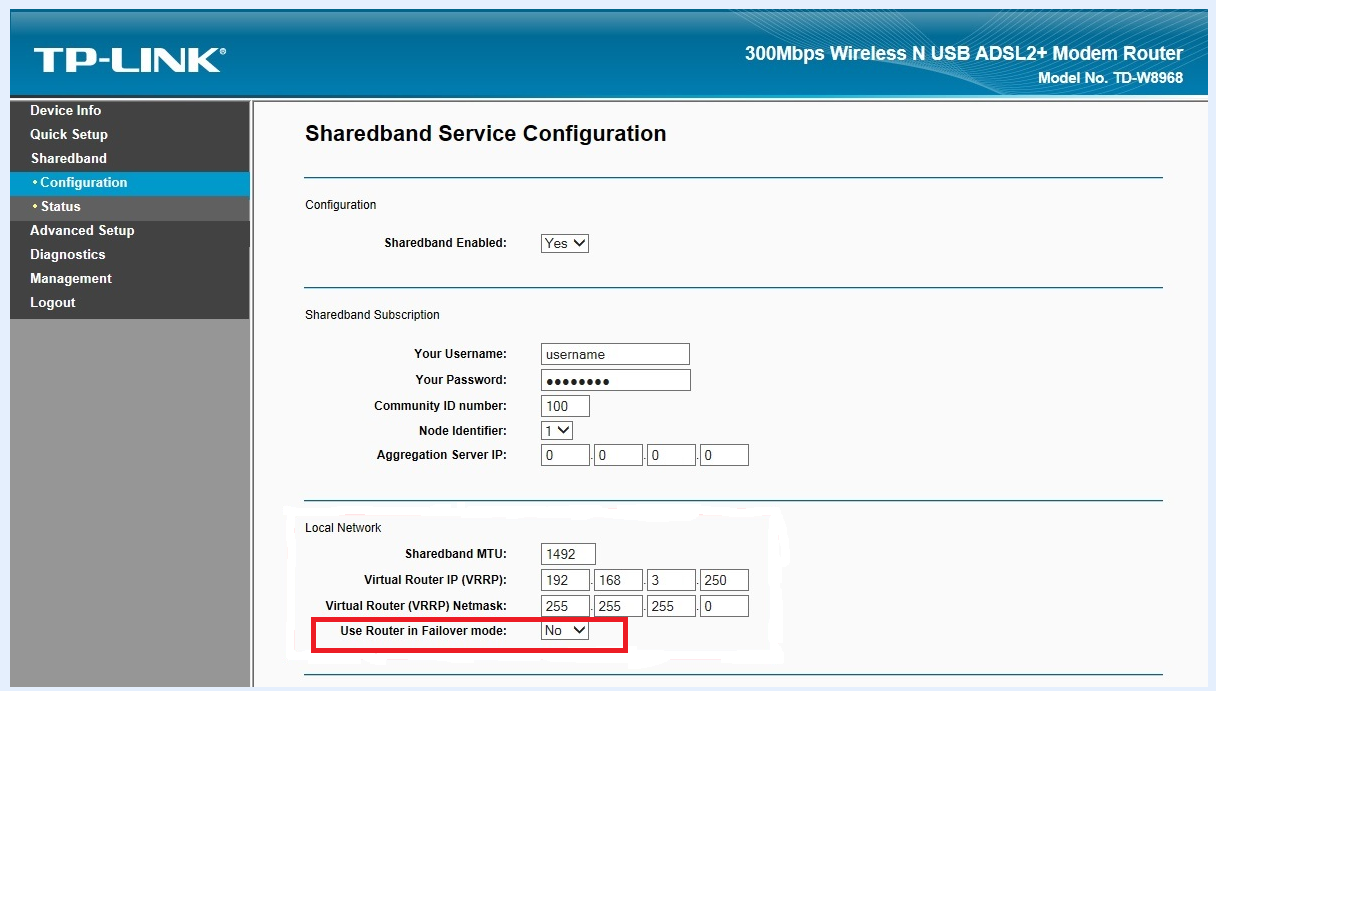Click second Aggregation Server IP octet
This screenshot has width=1348, height=911.
click(618, 455)
